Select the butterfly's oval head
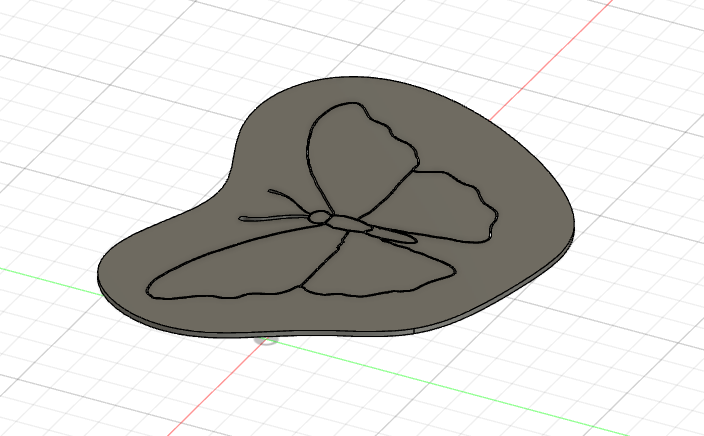 [x=320, y=217]
